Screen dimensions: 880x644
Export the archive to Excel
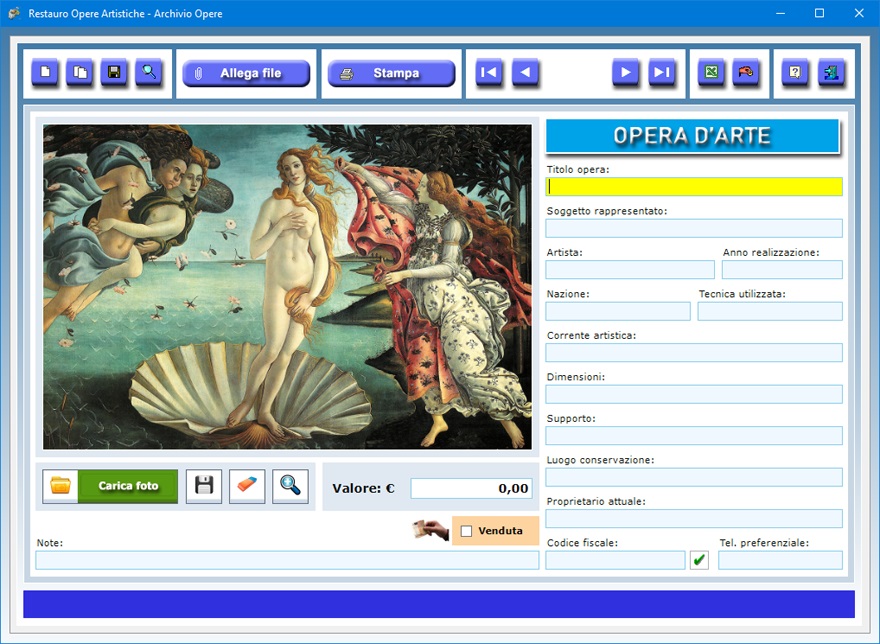[711, 73]
